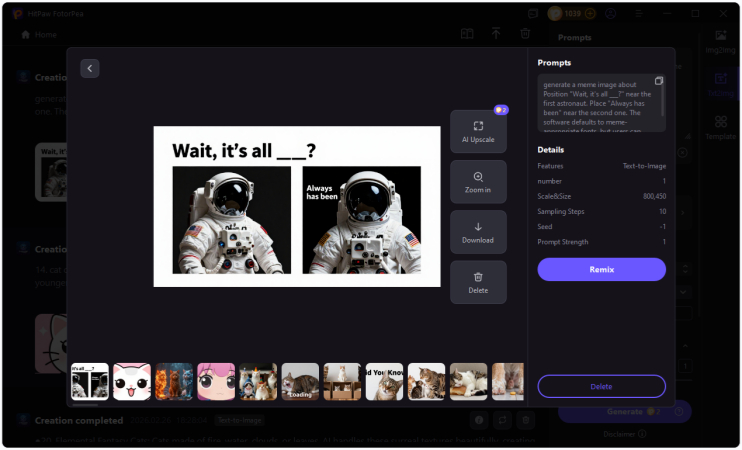Click the coin credits icon in the title bar
The image size is (742, 450).
pos(555,14)
